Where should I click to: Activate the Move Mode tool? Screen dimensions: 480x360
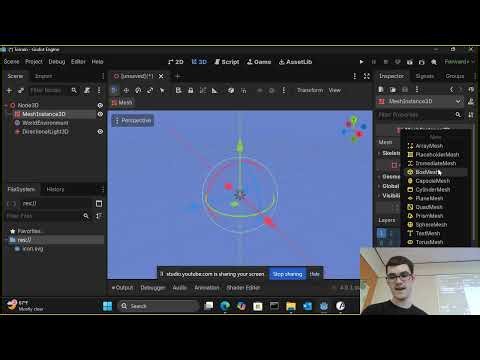[x=126, y=90]
